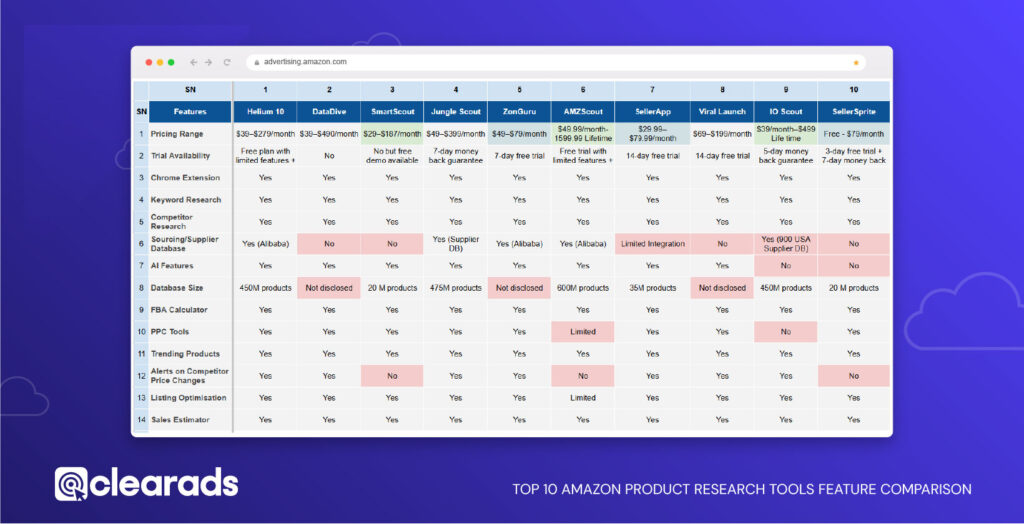Click the Trial Availability row label
This screenshot has height=524, width=1024.
190,156
